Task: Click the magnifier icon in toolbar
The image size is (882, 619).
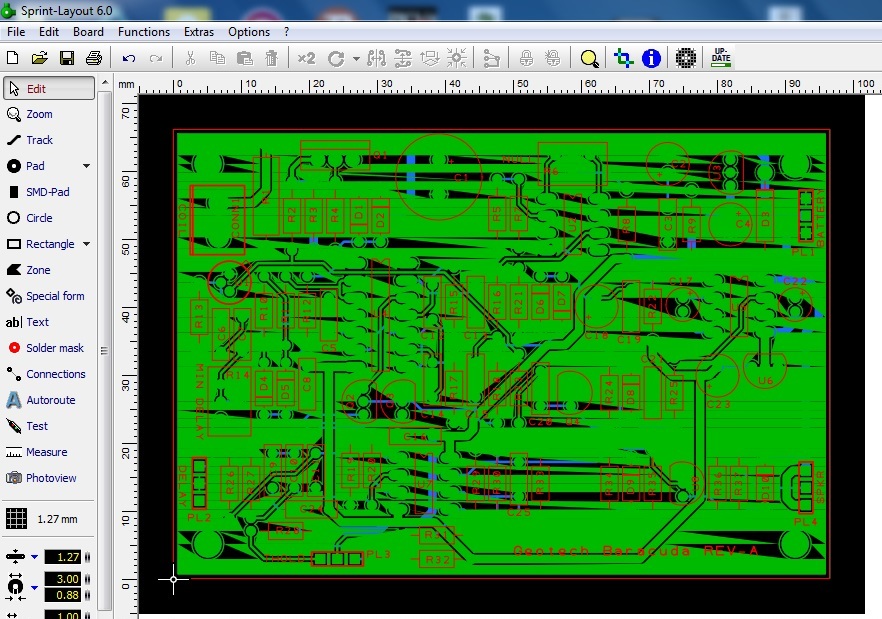Action: (589, 58)
